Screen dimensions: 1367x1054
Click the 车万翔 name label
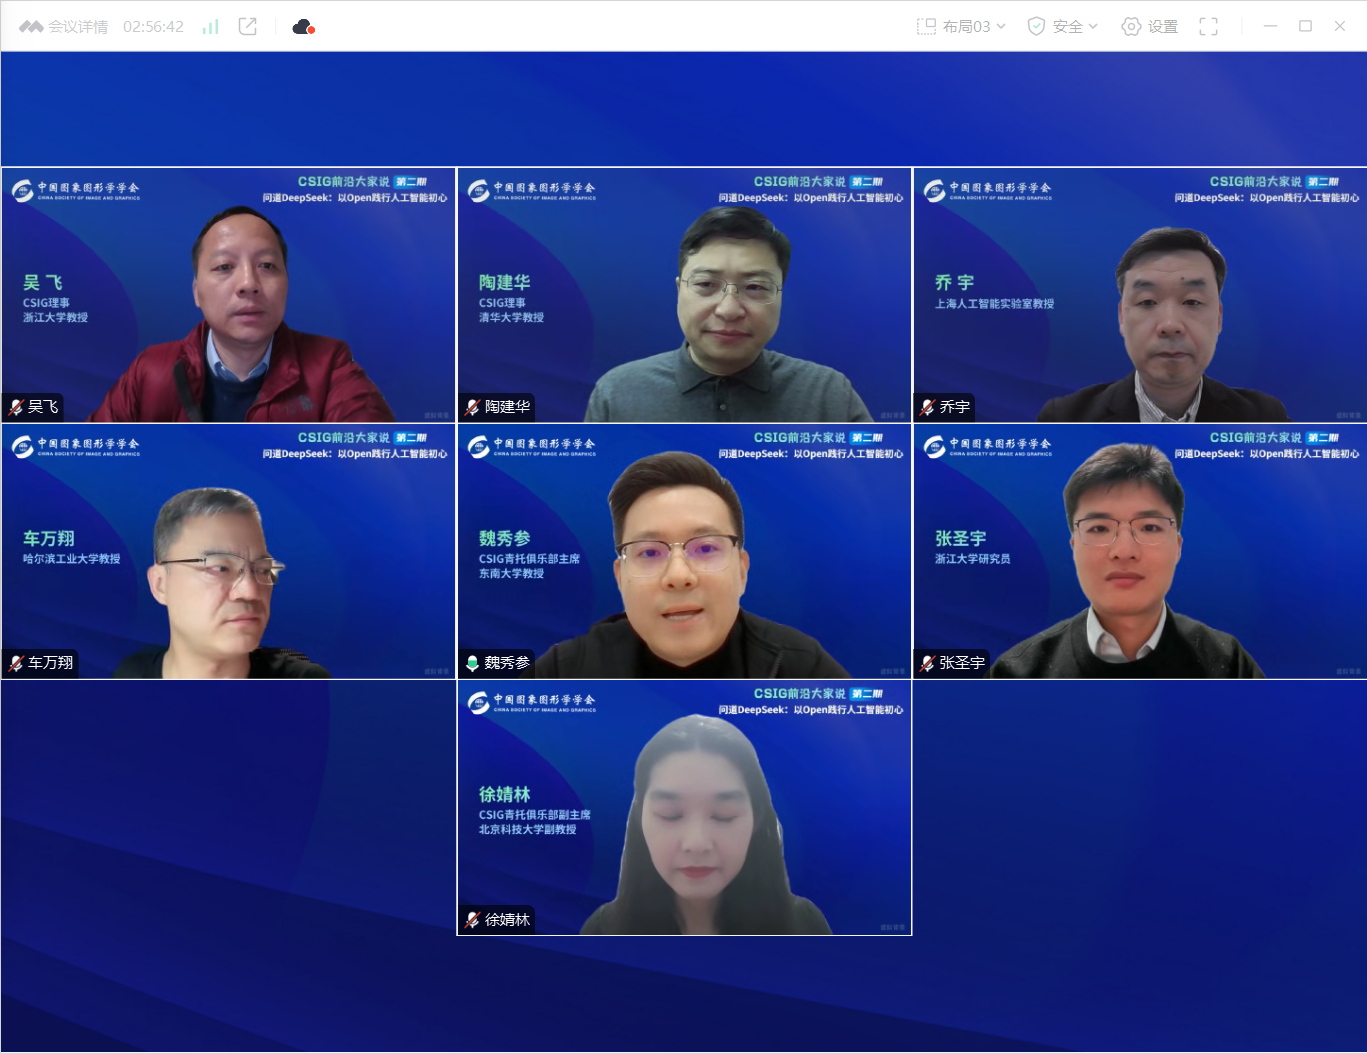(x=51, y=663)
